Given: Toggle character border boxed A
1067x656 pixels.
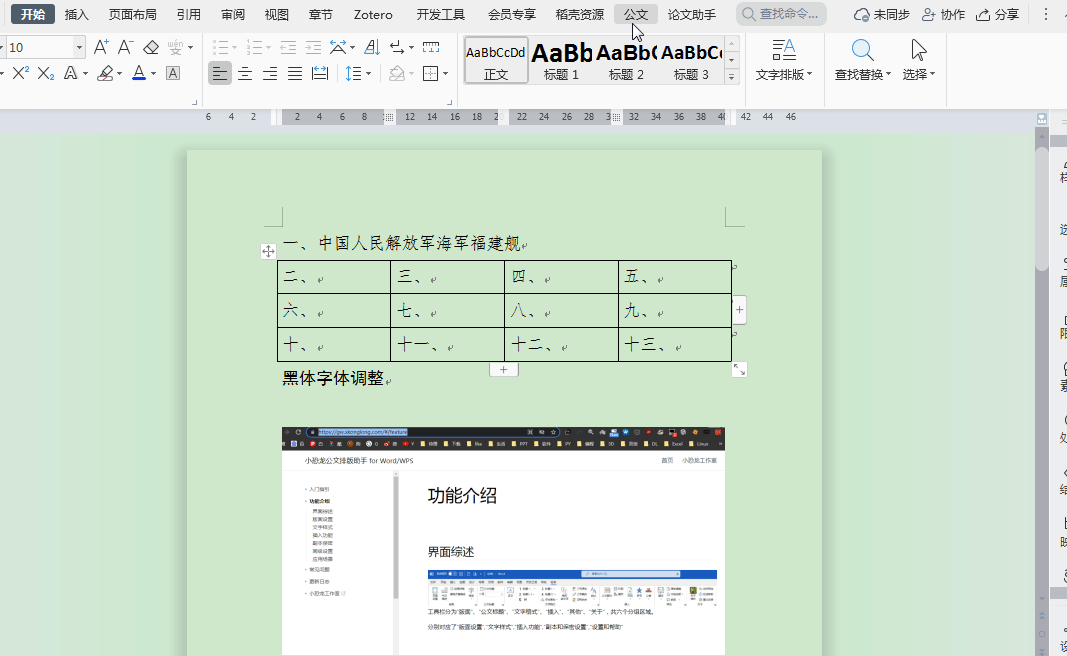Looking at the screenshot, I should tap(173, 73).
